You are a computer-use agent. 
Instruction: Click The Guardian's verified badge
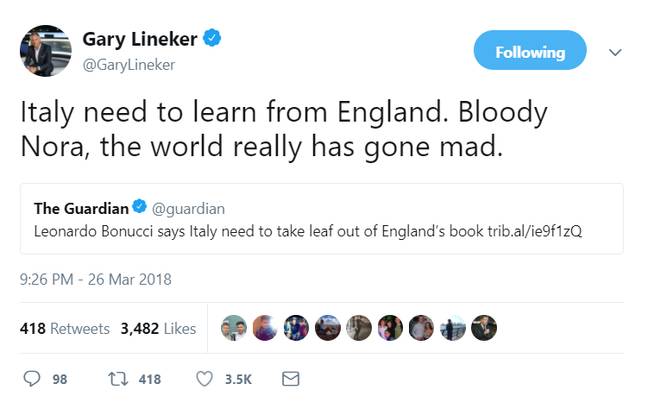140,206
